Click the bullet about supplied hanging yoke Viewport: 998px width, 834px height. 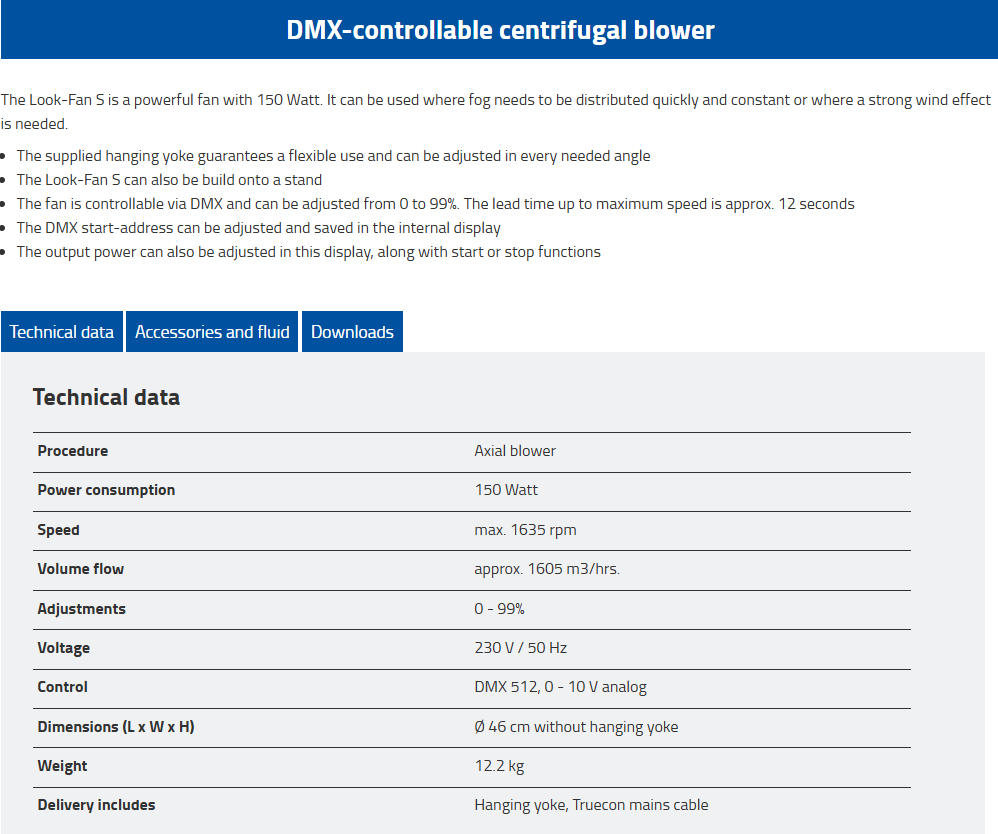(334, 156)
